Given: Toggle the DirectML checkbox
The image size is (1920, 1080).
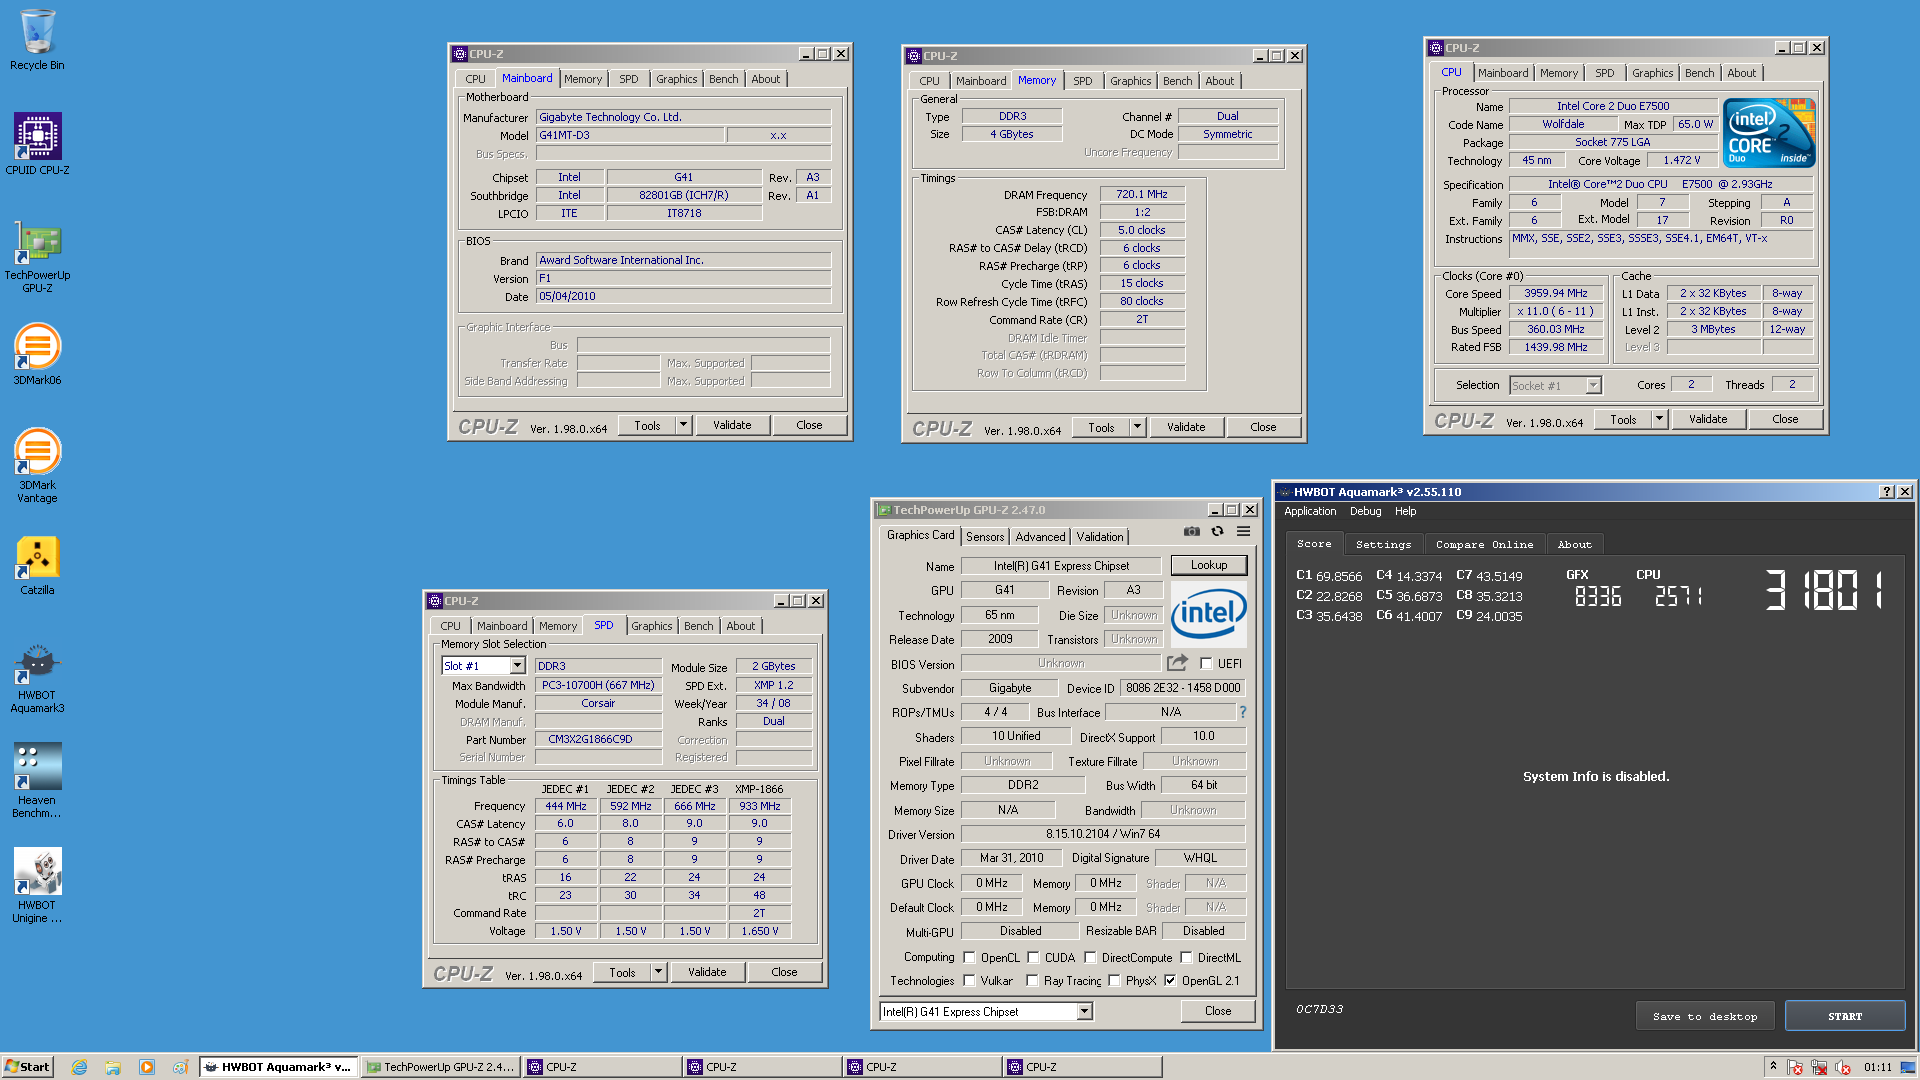Looking at the screenshot, I should pyautogui.click(x=1186, y=957).
